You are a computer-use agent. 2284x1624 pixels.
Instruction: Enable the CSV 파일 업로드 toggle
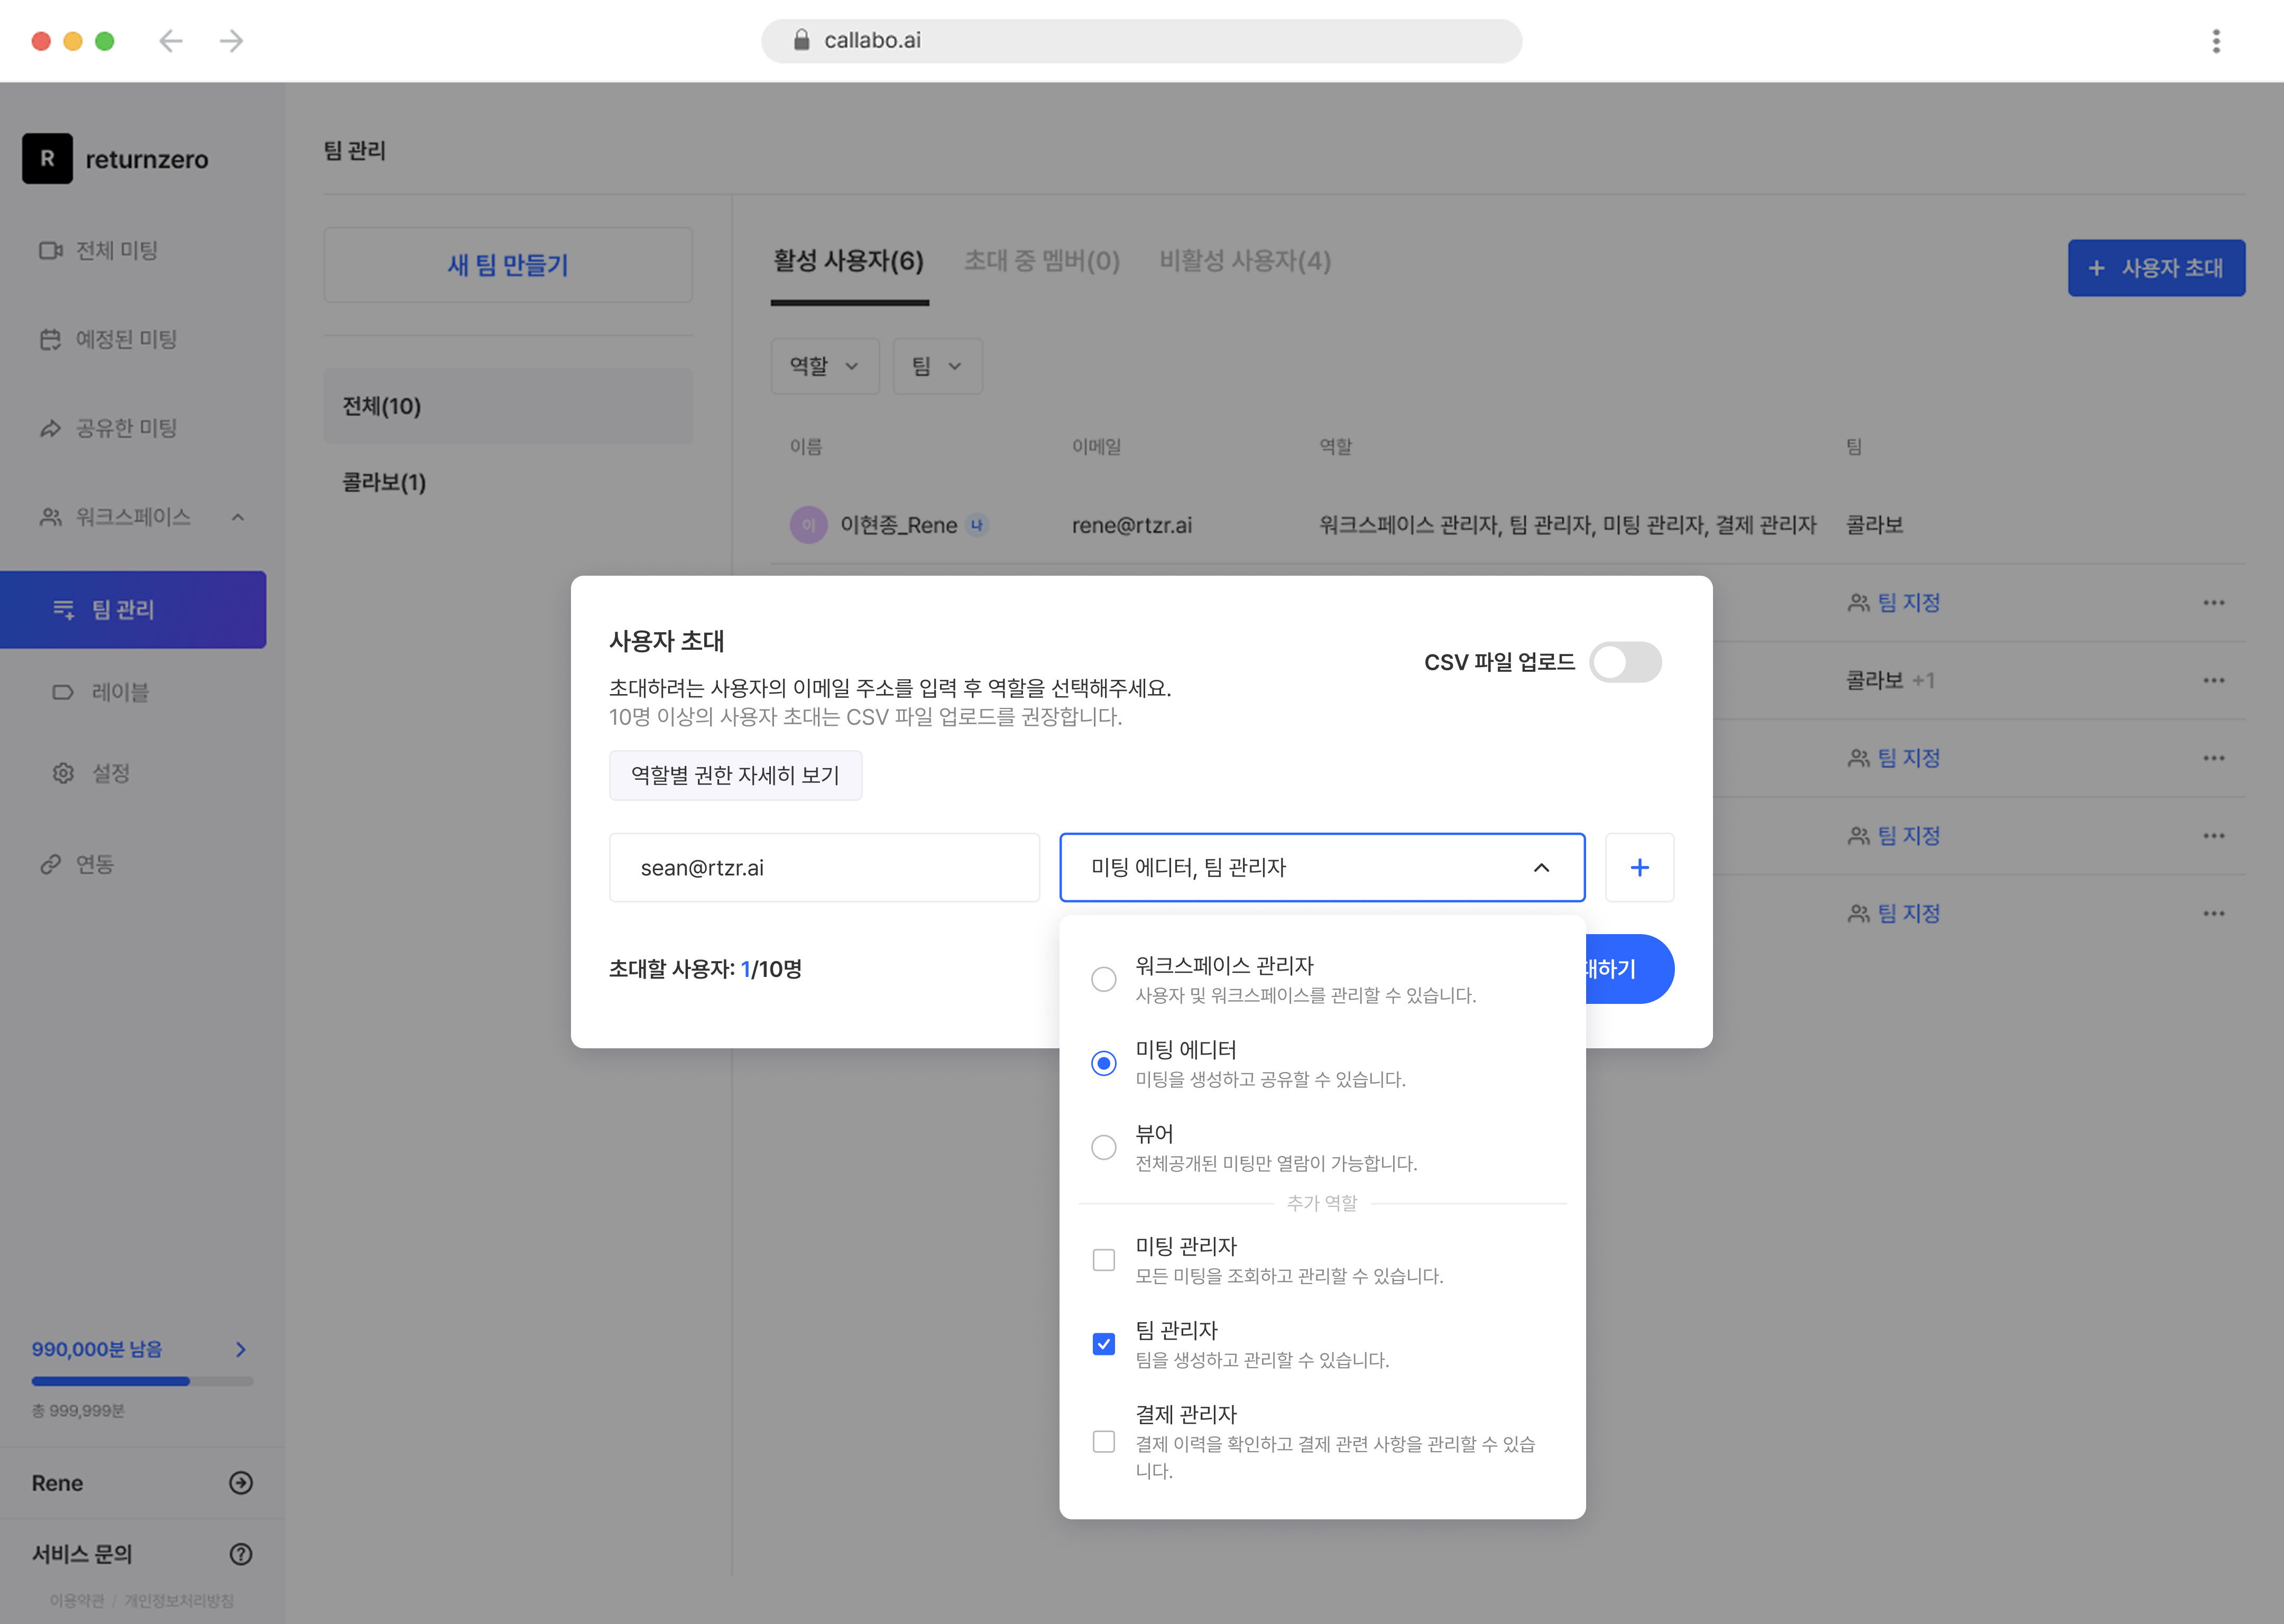[1626, 662]
